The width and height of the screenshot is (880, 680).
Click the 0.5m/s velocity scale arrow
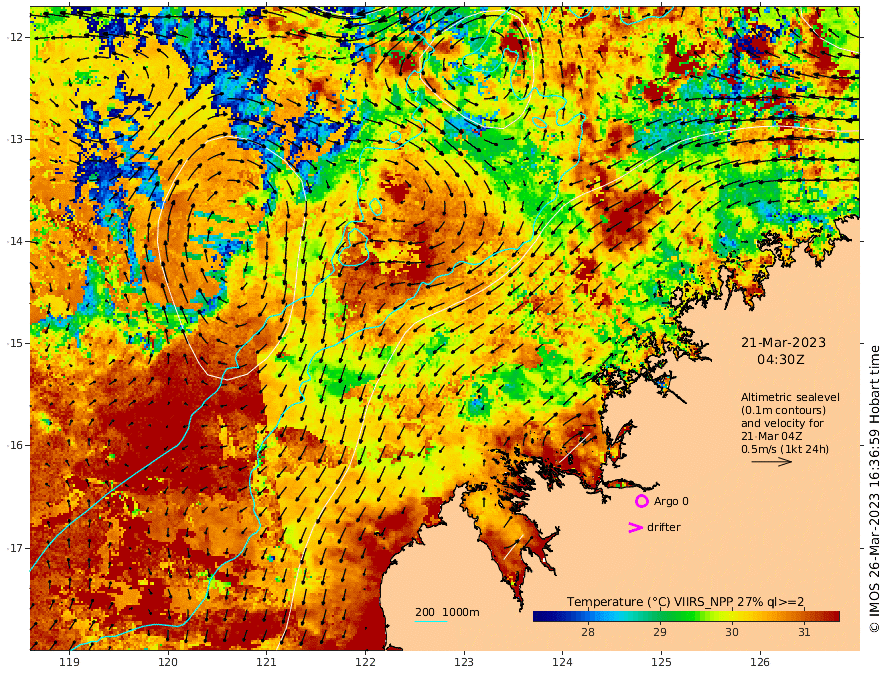[772, 462]
